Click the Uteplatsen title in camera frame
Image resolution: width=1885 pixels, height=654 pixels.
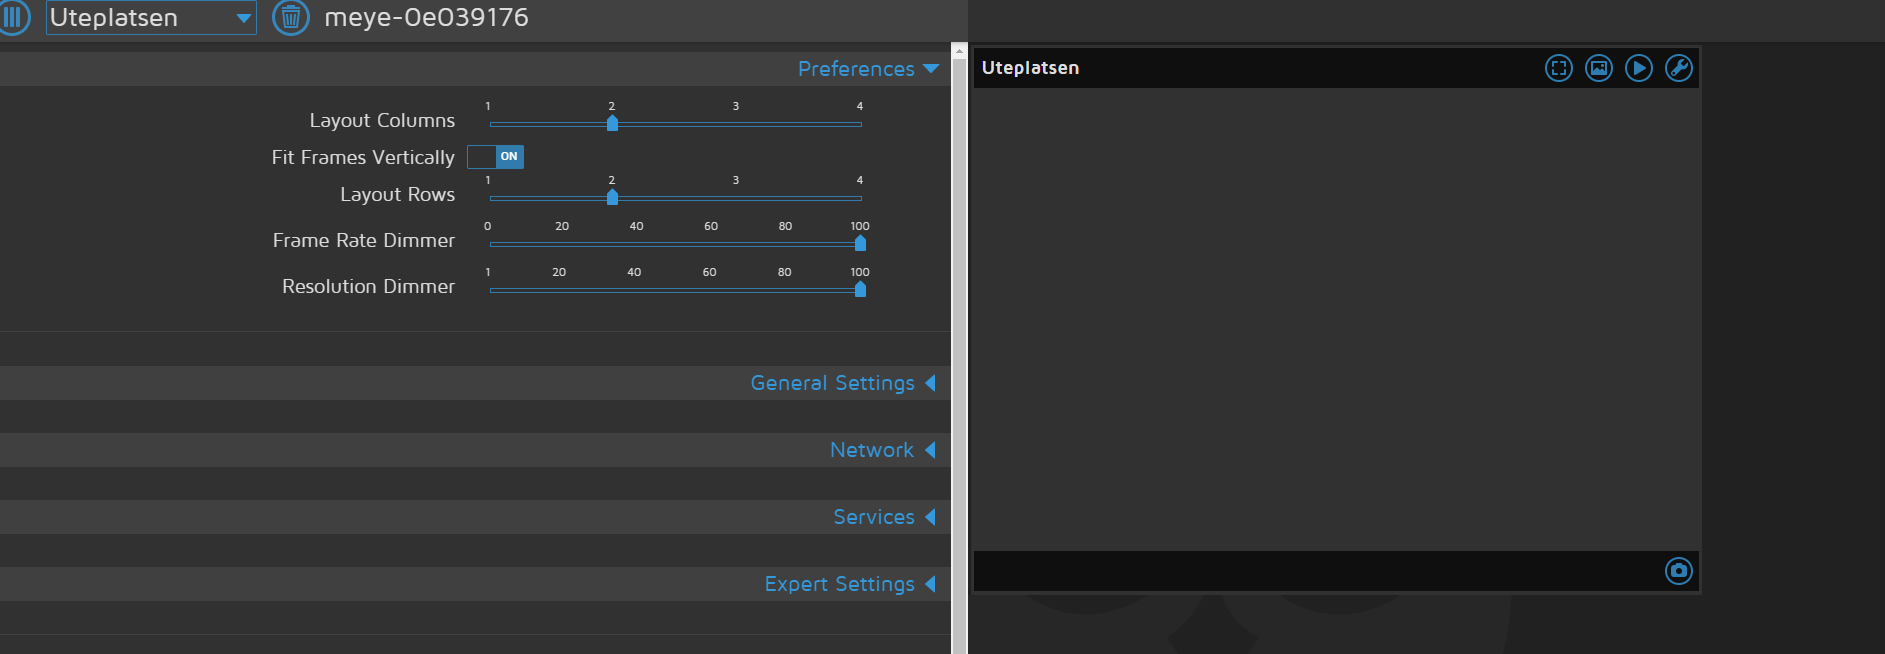tap(1030, 68)
